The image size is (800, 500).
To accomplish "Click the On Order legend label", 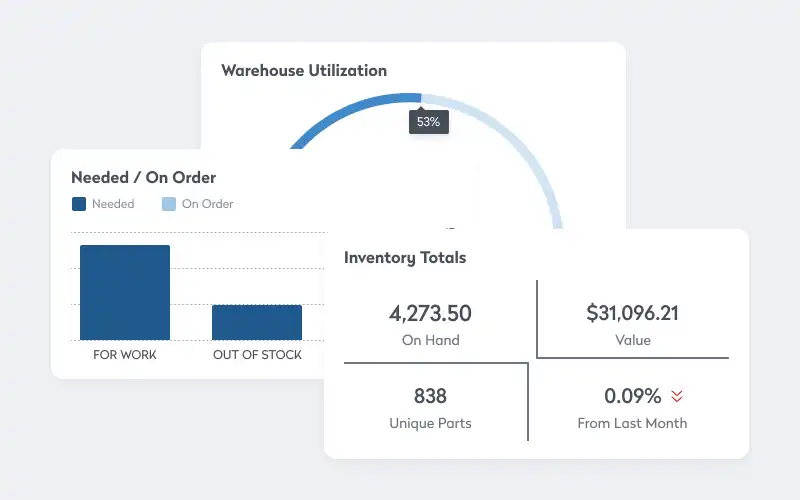I will tap(207, 204).
